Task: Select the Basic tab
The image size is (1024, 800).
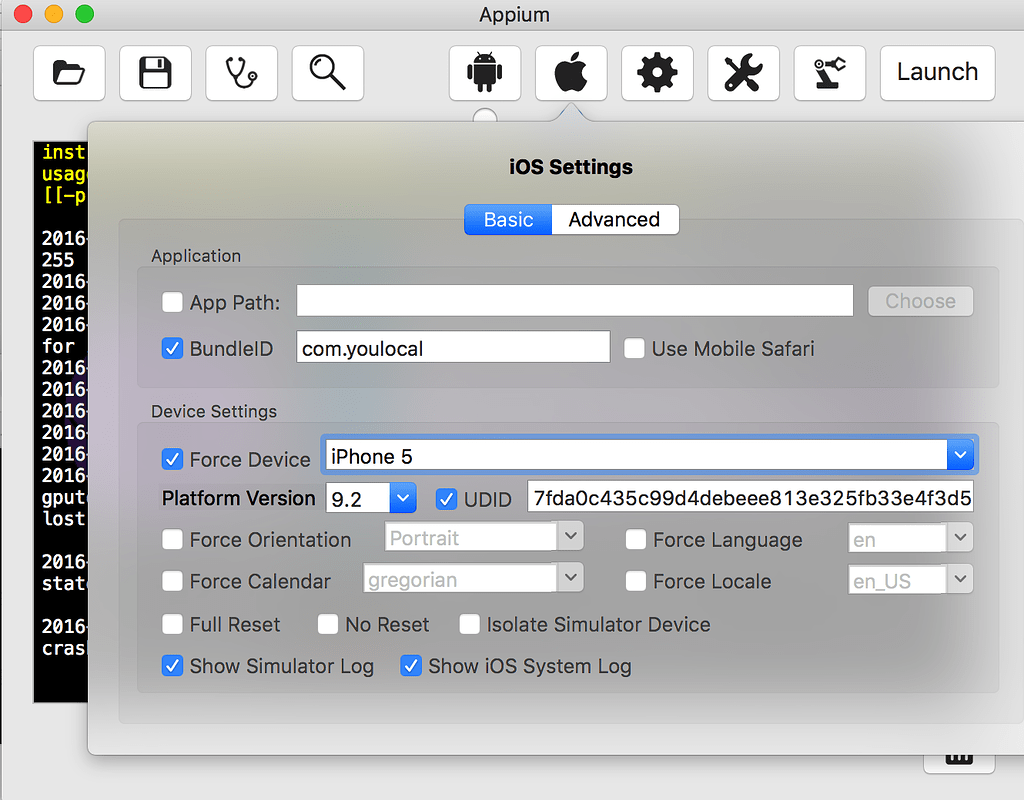Action: tap(507, 219)
